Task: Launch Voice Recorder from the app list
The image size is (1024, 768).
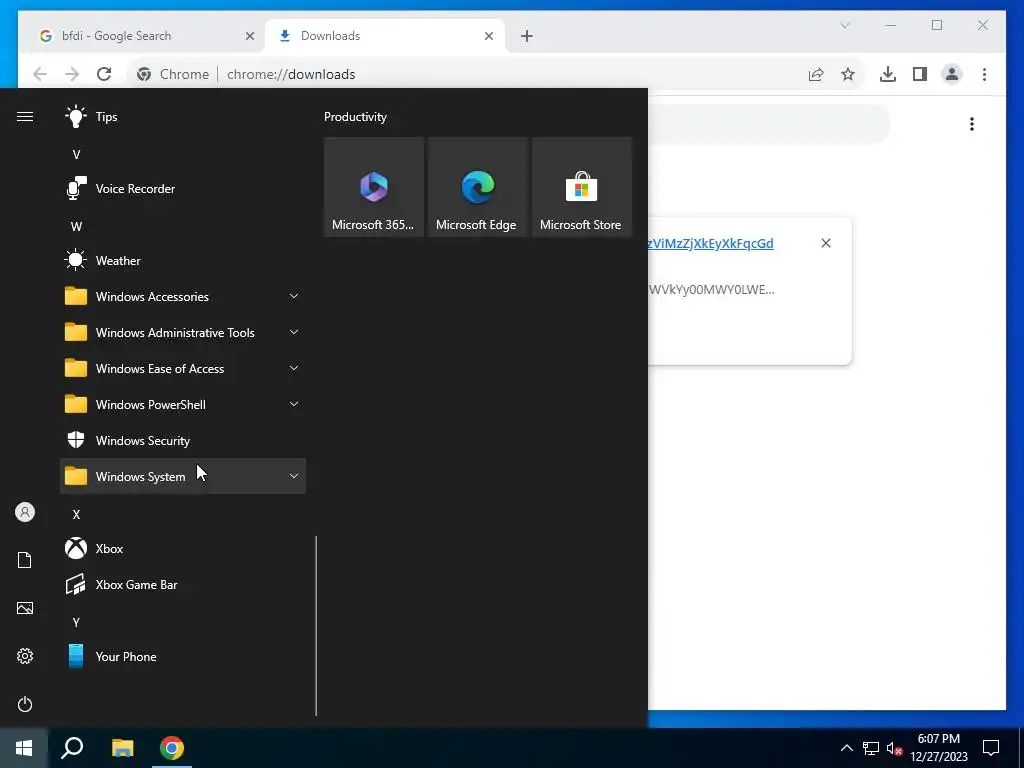Action: (x=183, y=189)
